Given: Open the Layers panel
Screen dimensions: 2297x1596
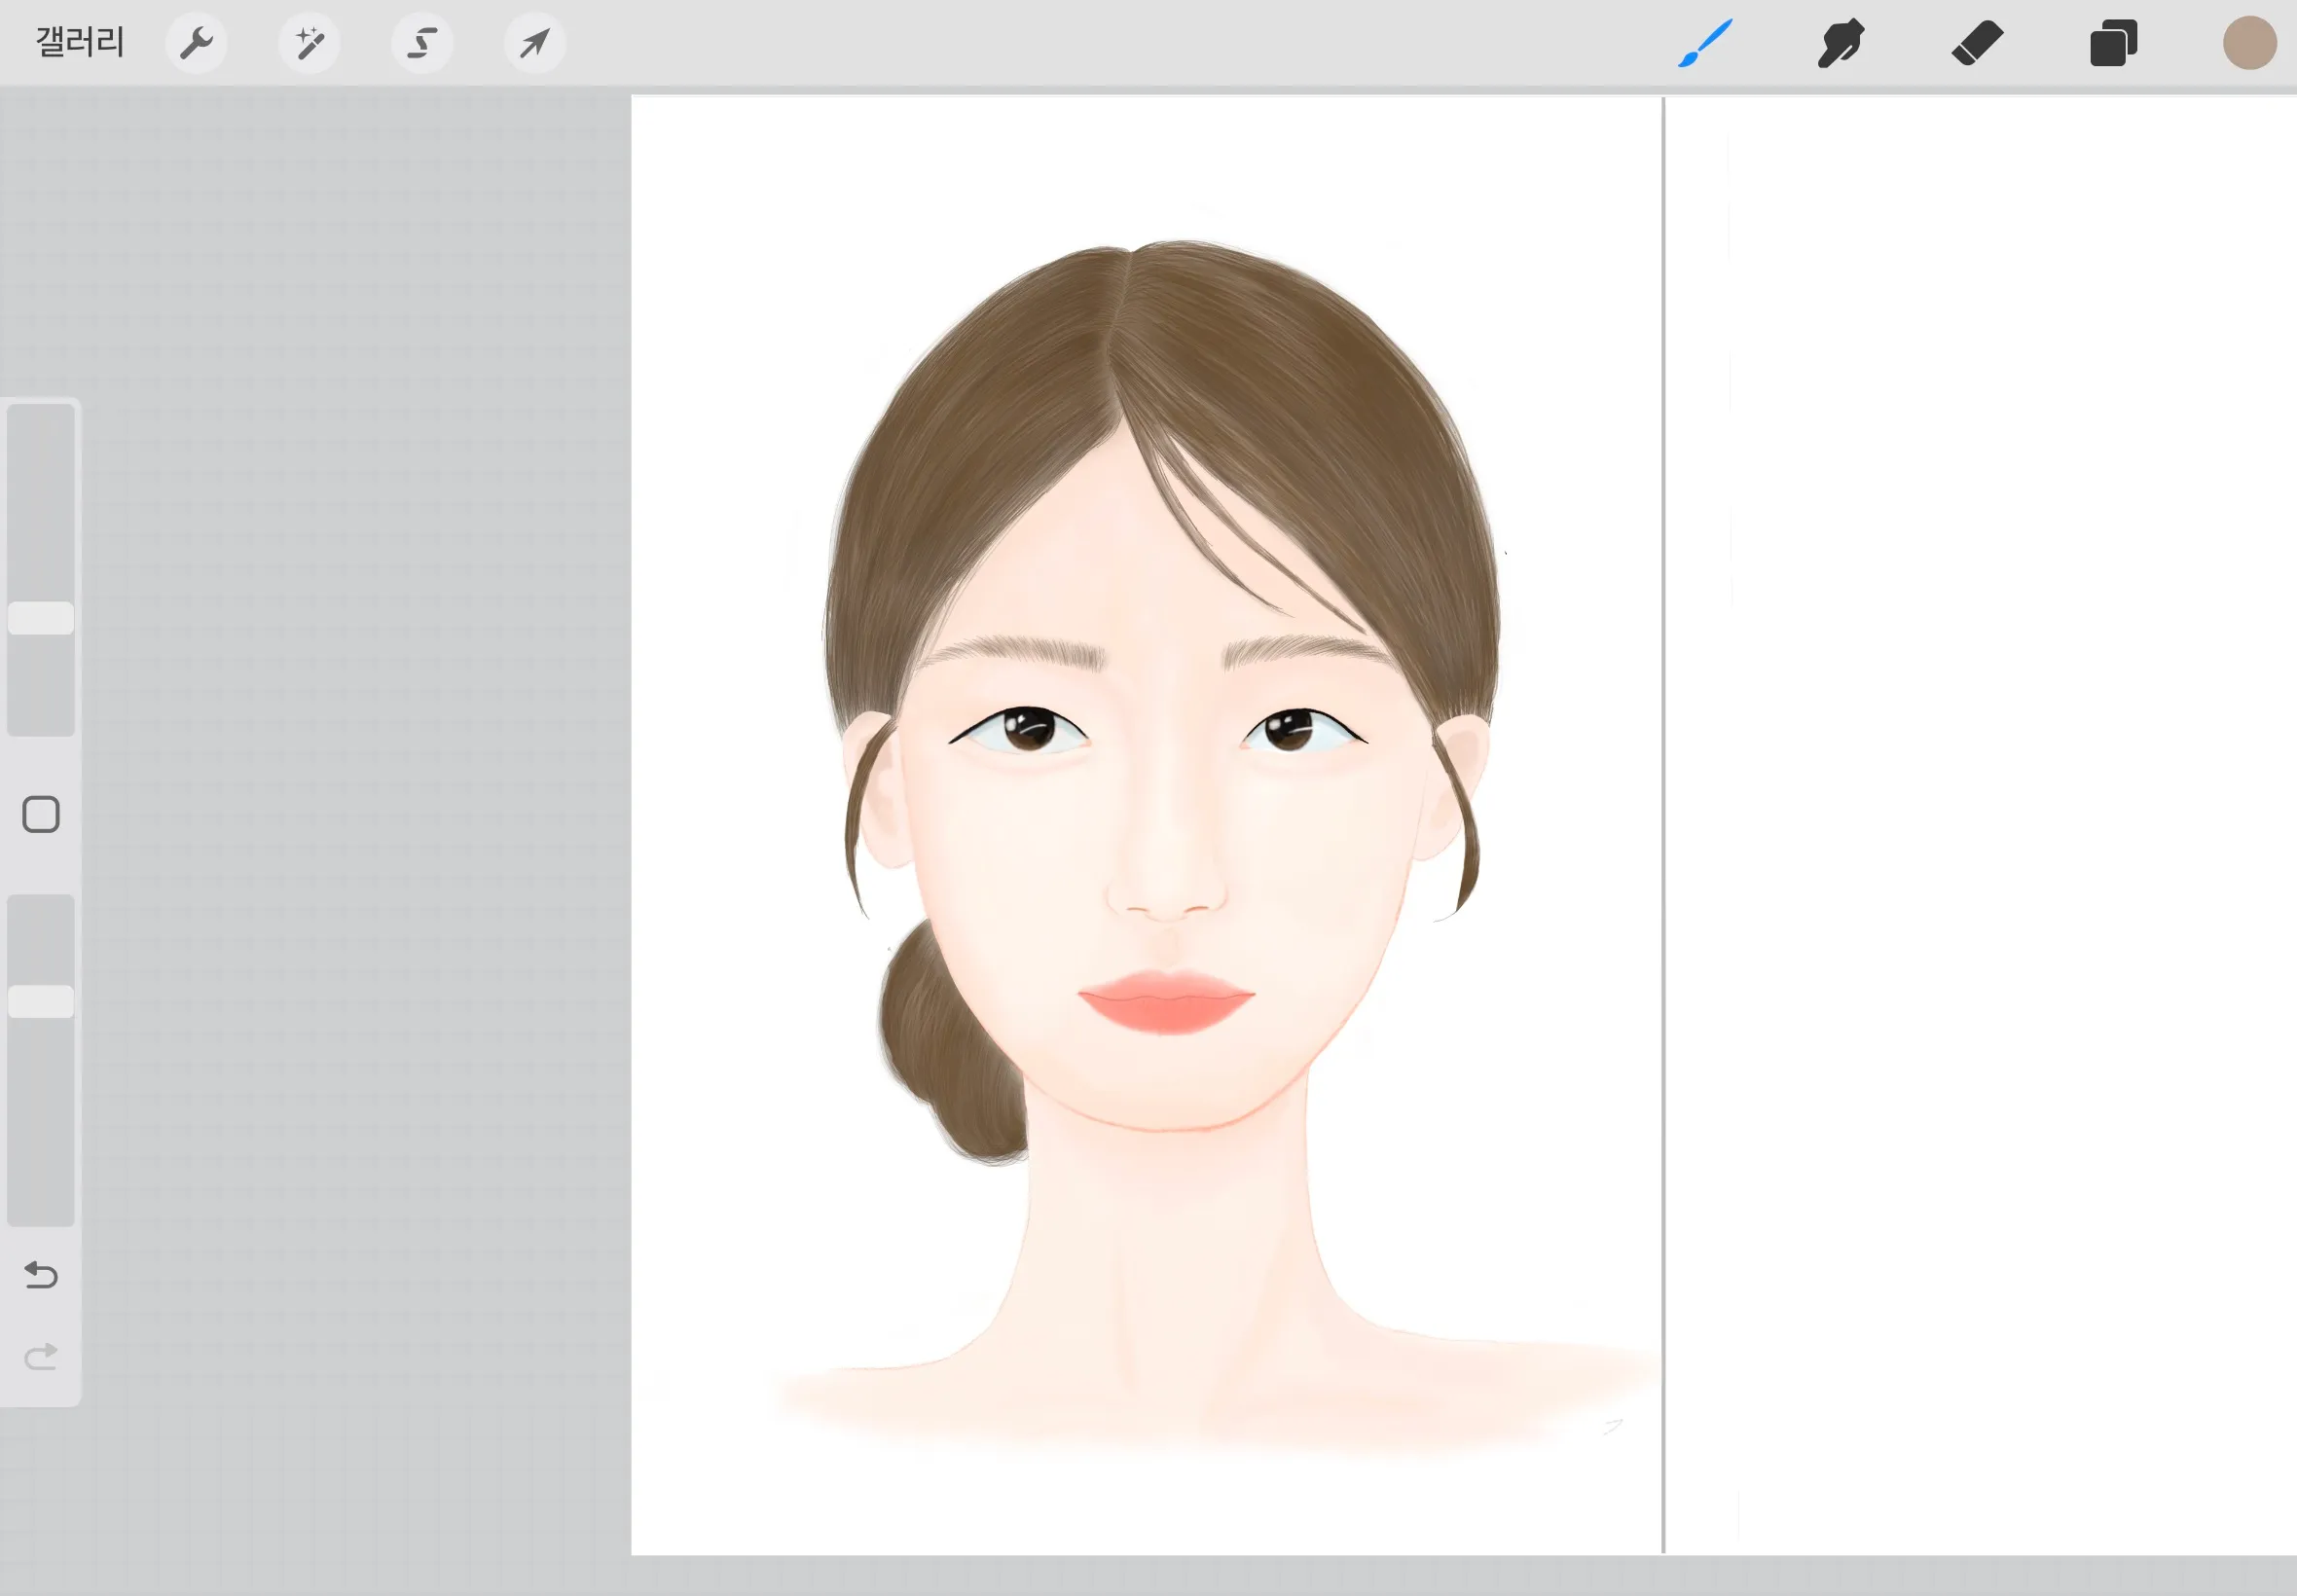Looking at the screenshot, I should [2113, 43].
